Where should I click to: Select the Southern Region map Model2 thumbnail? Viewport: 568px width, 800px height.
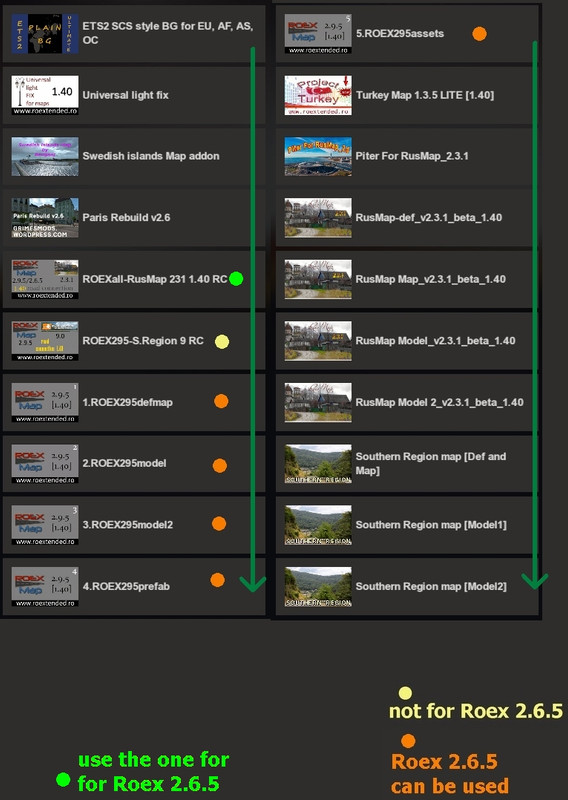coord(318,586)
